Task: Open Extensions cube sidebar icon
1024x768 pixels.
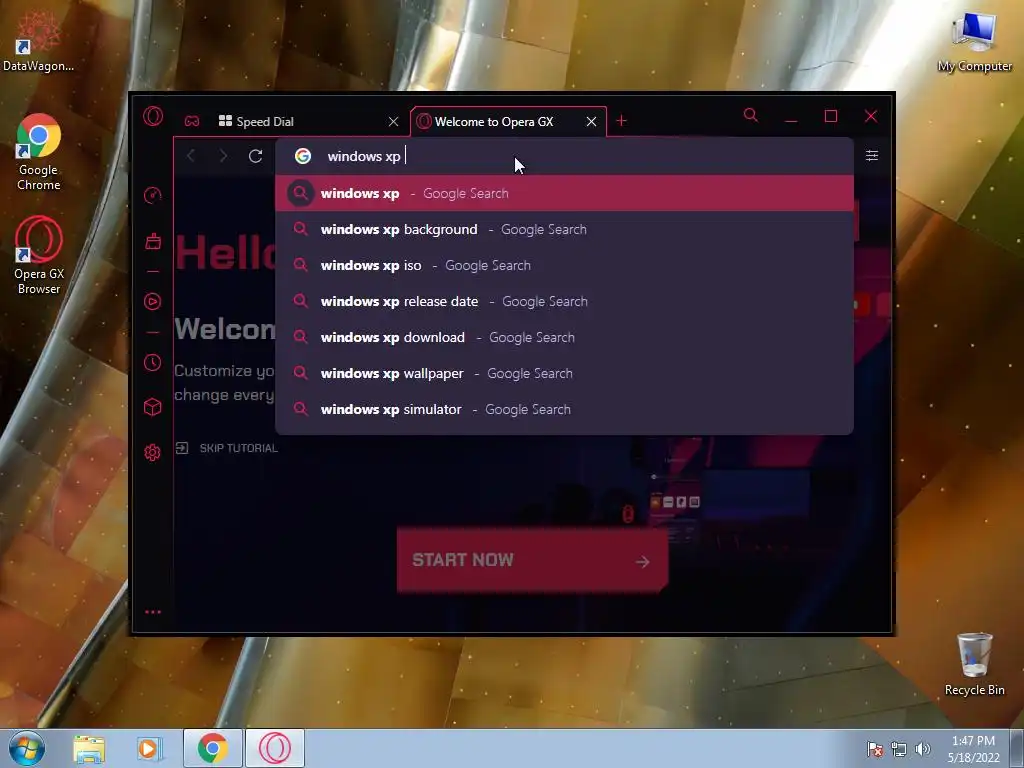Action: tap(152, 408)
